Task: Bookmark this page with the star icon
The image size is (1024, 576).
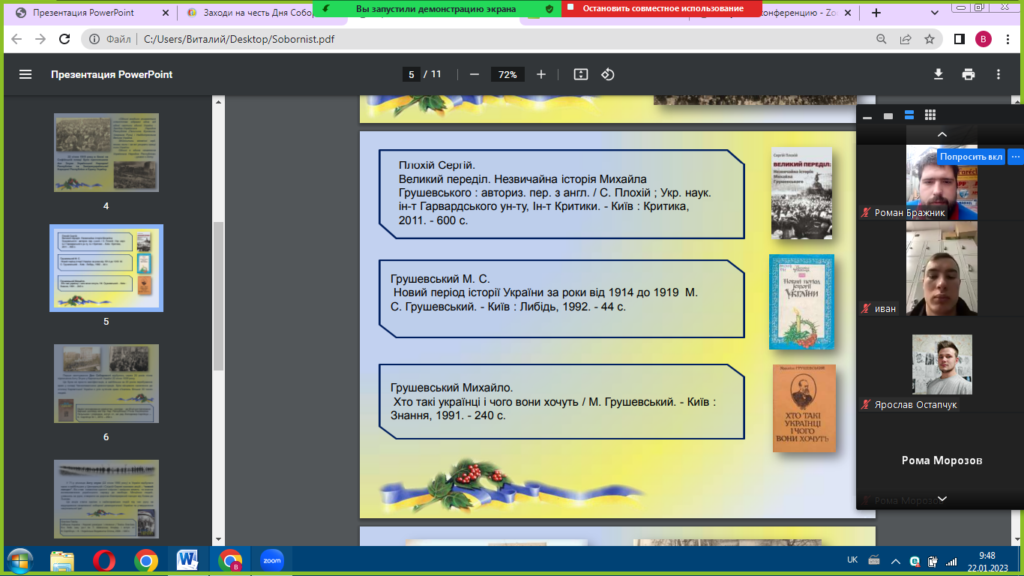Action: tap(929, 40)
